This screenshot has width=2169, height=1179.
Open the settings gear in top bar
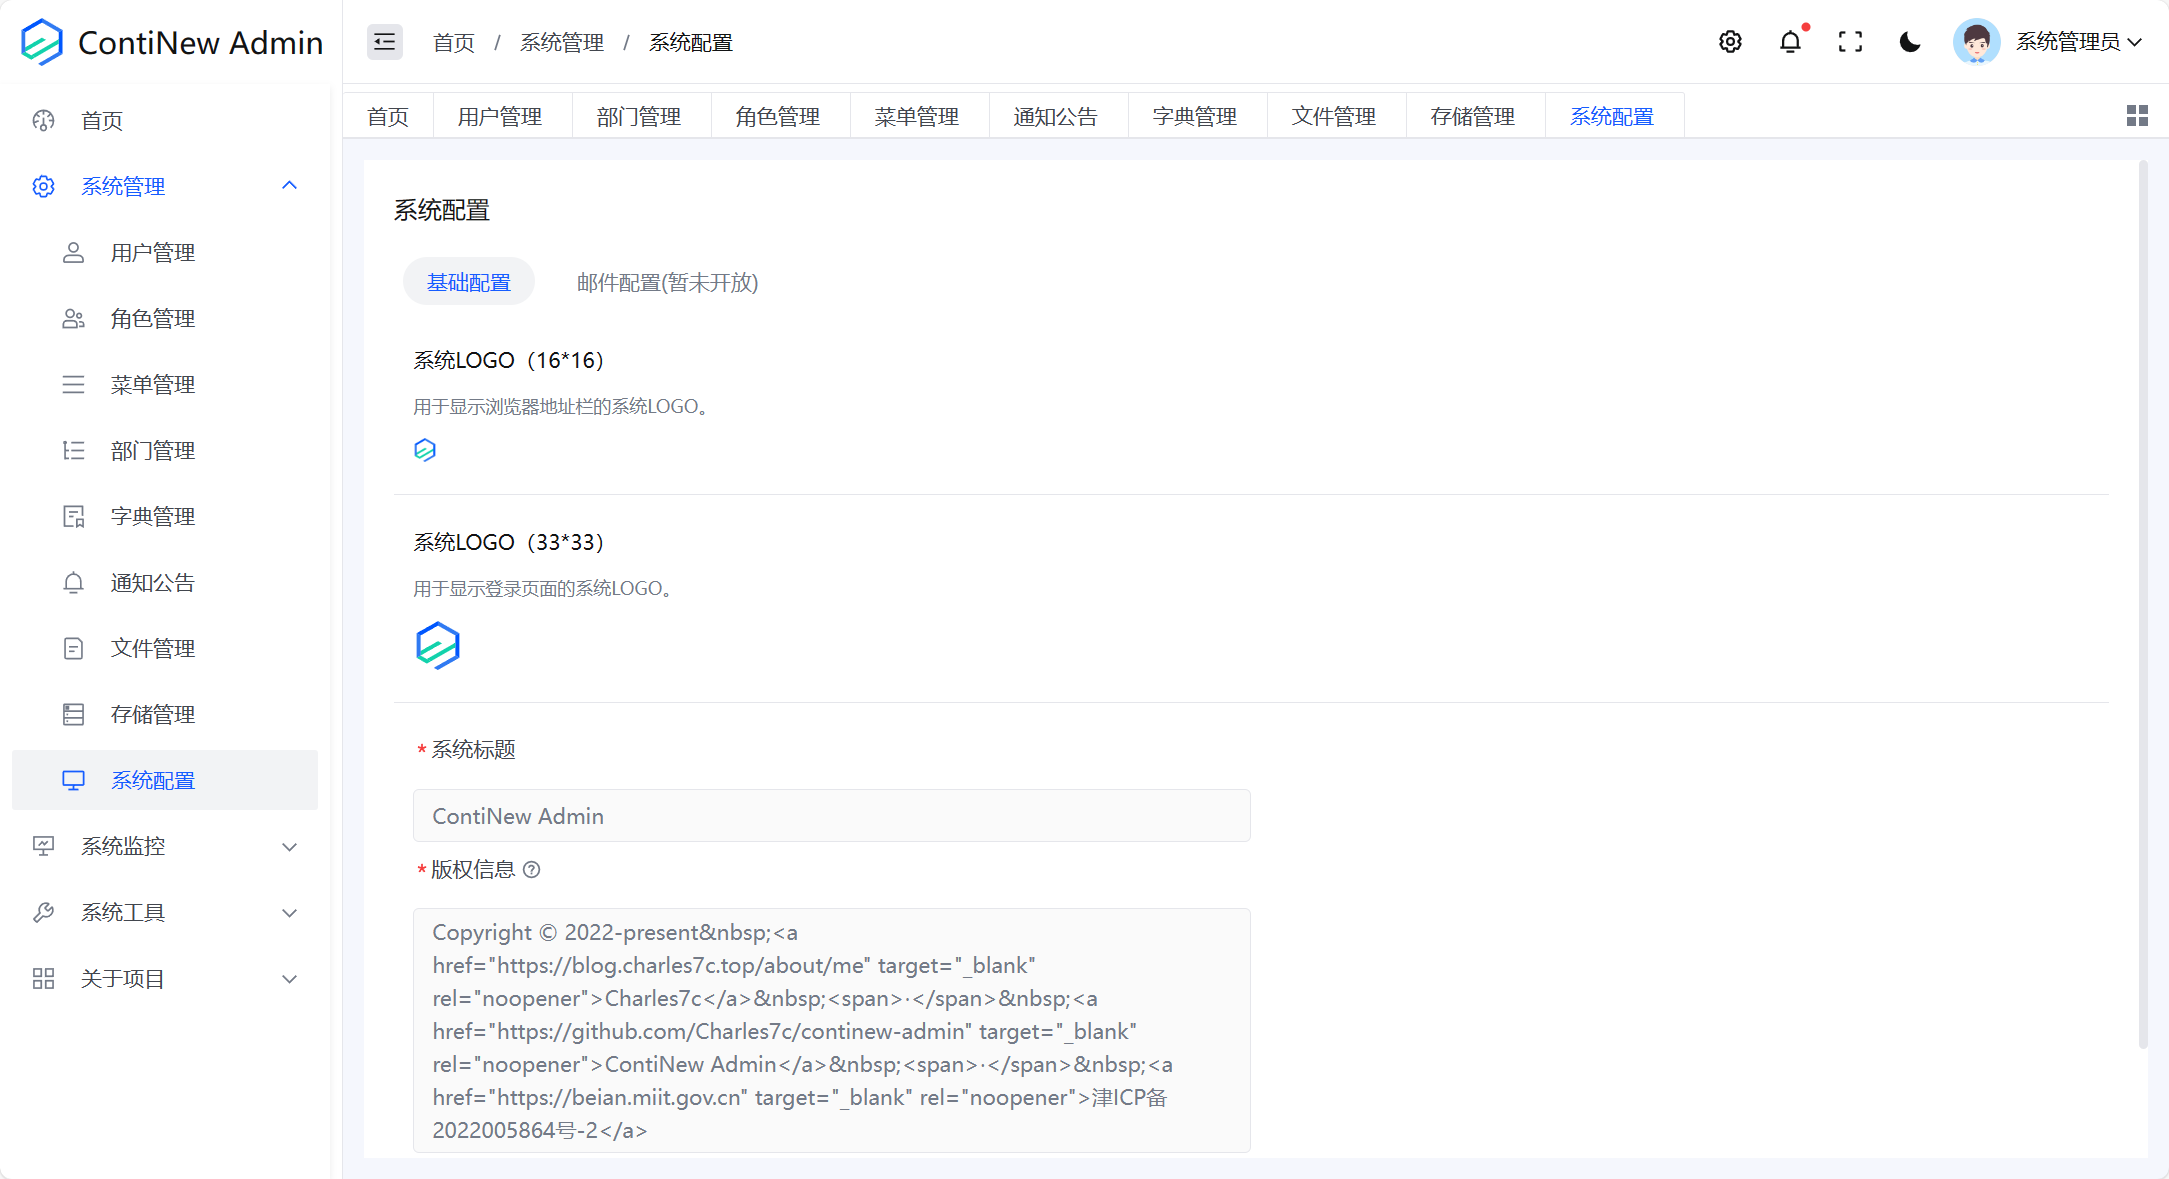point(1730,42)
